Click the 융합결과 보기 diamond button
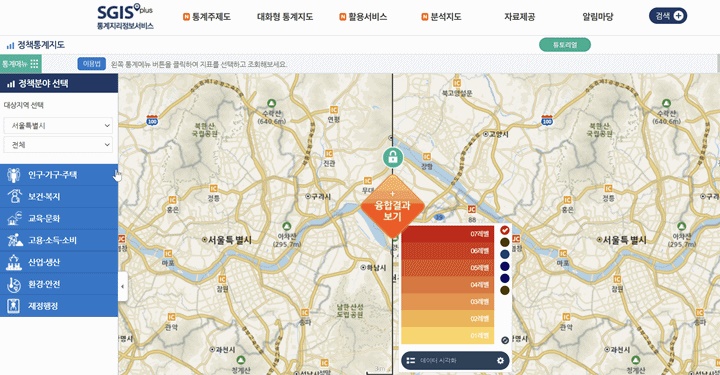This screenshot has width=720, height=375. click(x=392, y=207)
